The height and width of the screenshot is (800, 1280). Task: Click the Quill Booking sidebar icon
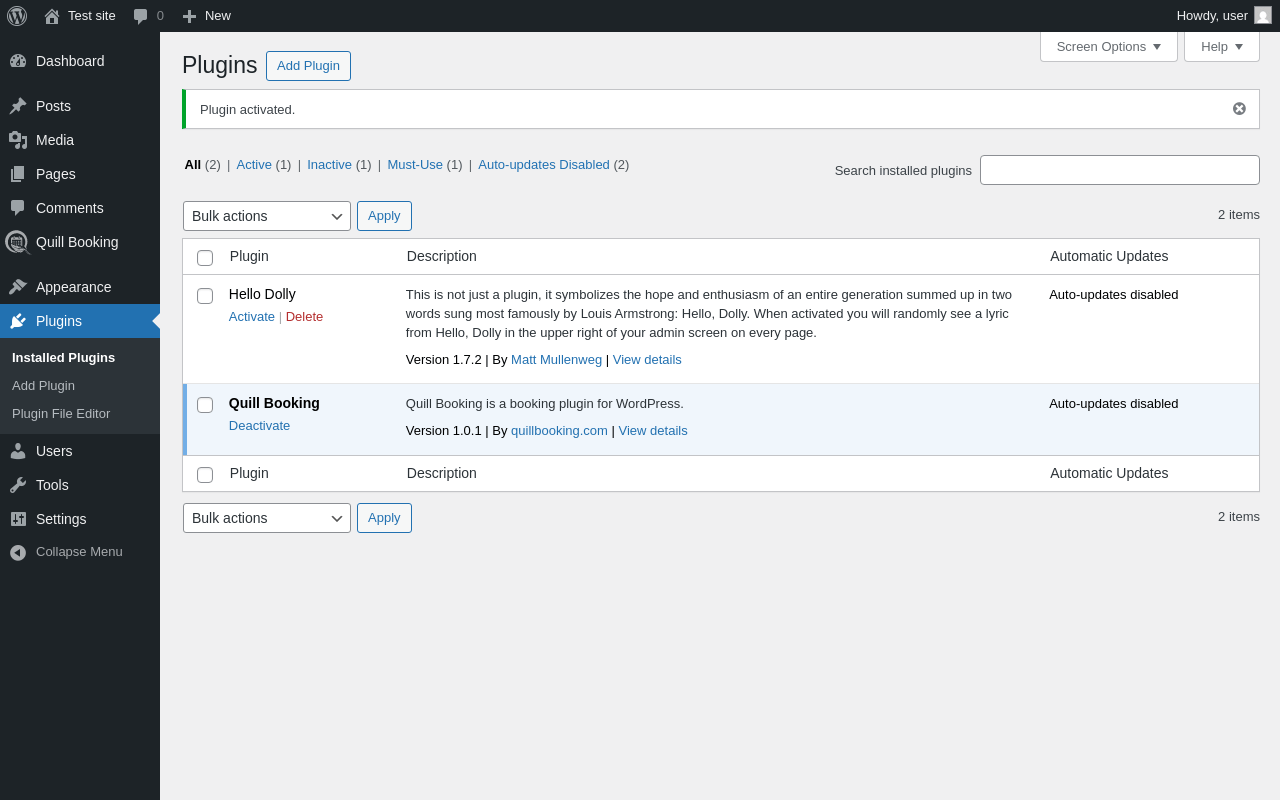[x=17, y=242]
